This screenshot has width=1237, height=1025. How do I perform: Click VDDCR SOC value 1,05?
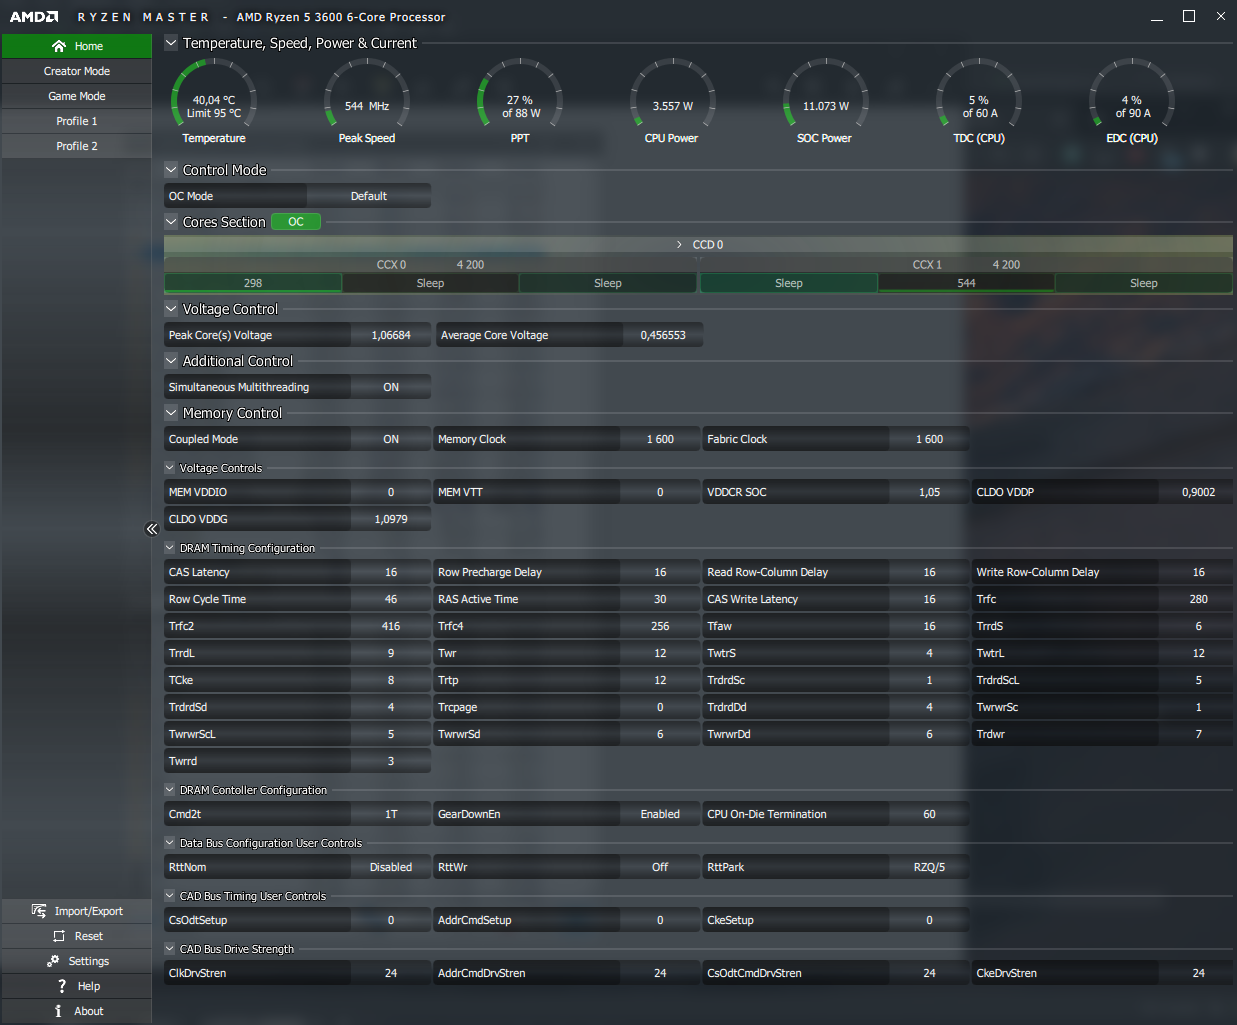[929, 492]
